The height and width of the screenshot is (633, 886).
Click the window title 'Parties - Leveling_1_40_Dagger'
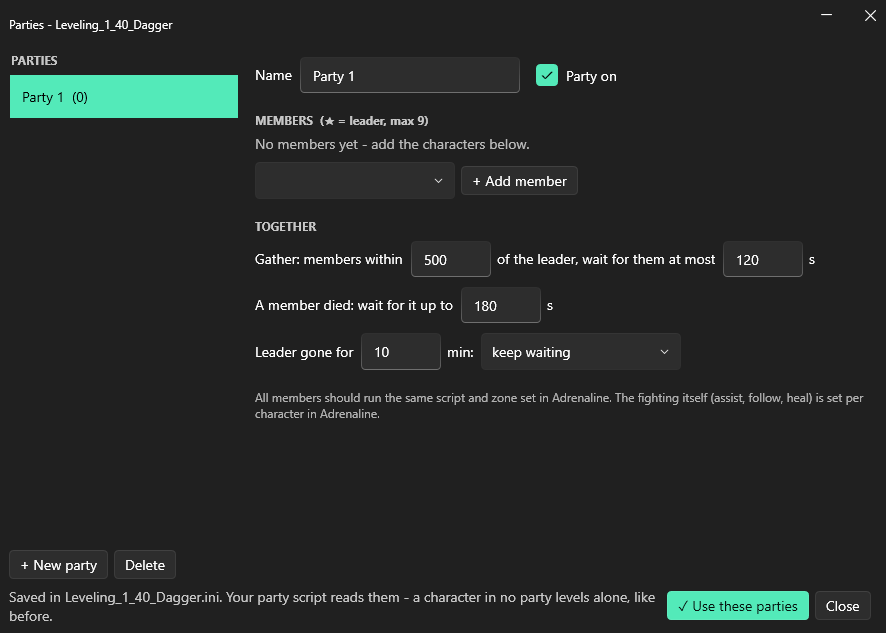click(91, 25)
